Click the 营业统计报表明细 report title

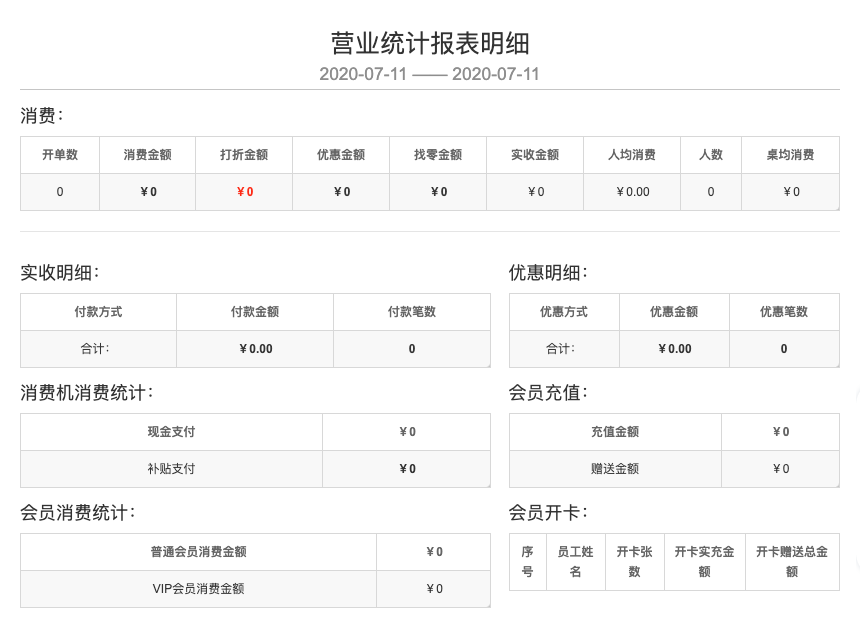430,43
